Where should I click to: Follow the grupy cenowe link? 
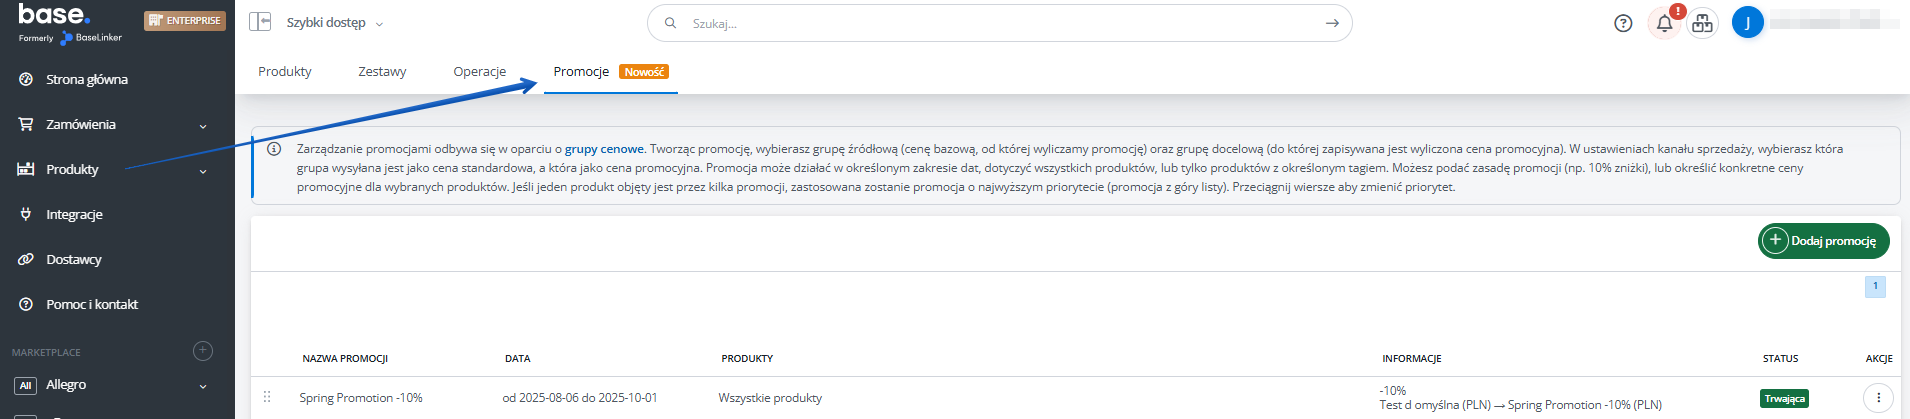click(604, 149)
